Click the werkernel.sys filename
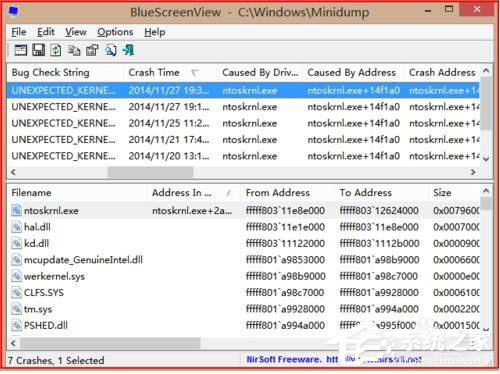 (x=54, y=276)
